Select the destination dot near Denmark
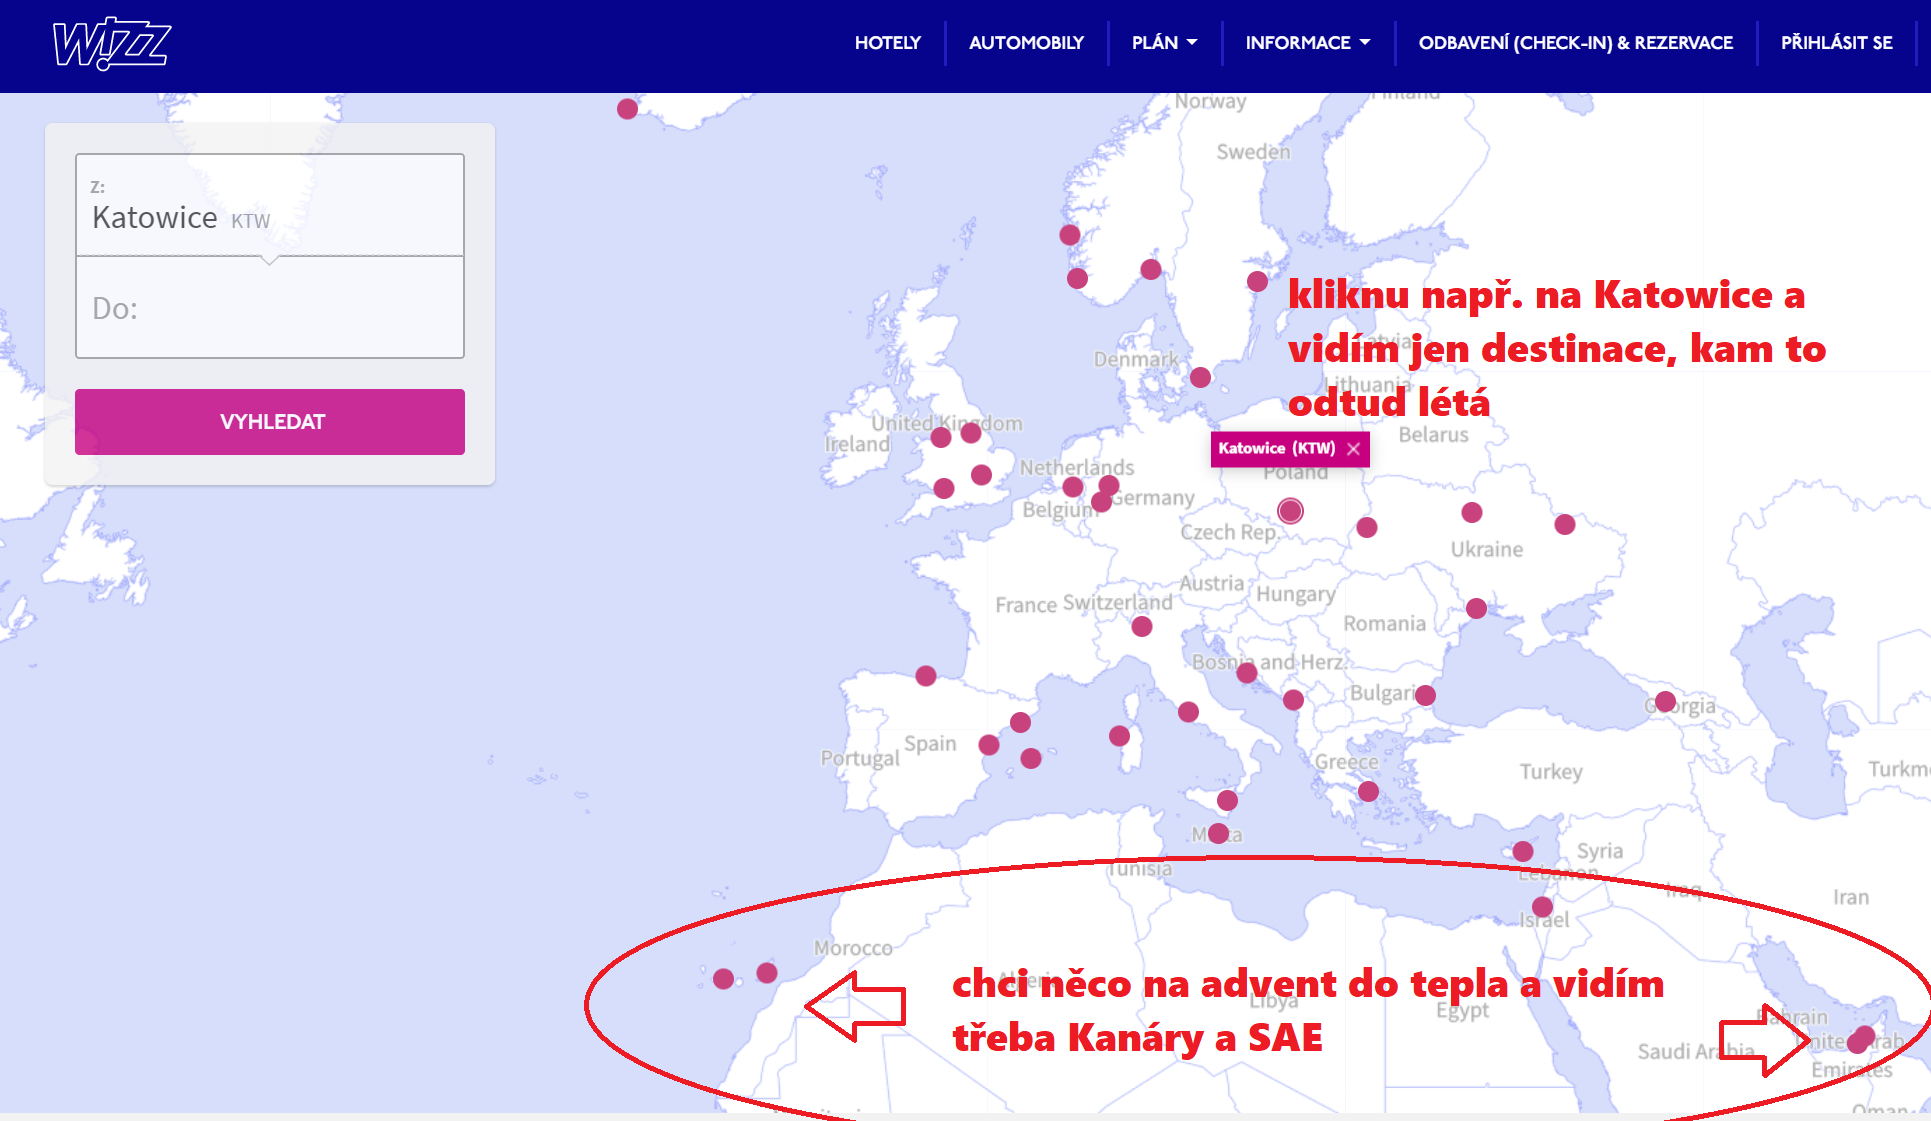Screen dimensions: 1931x1121 tap(1200, 378)
